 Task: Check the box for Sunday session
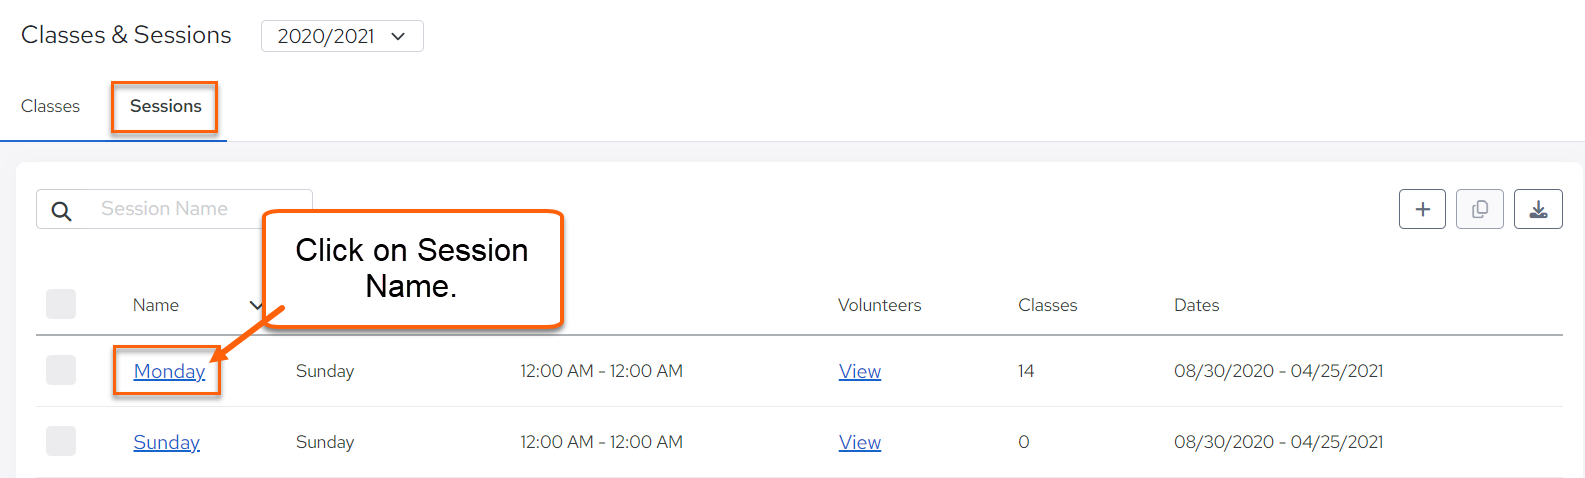61,441
